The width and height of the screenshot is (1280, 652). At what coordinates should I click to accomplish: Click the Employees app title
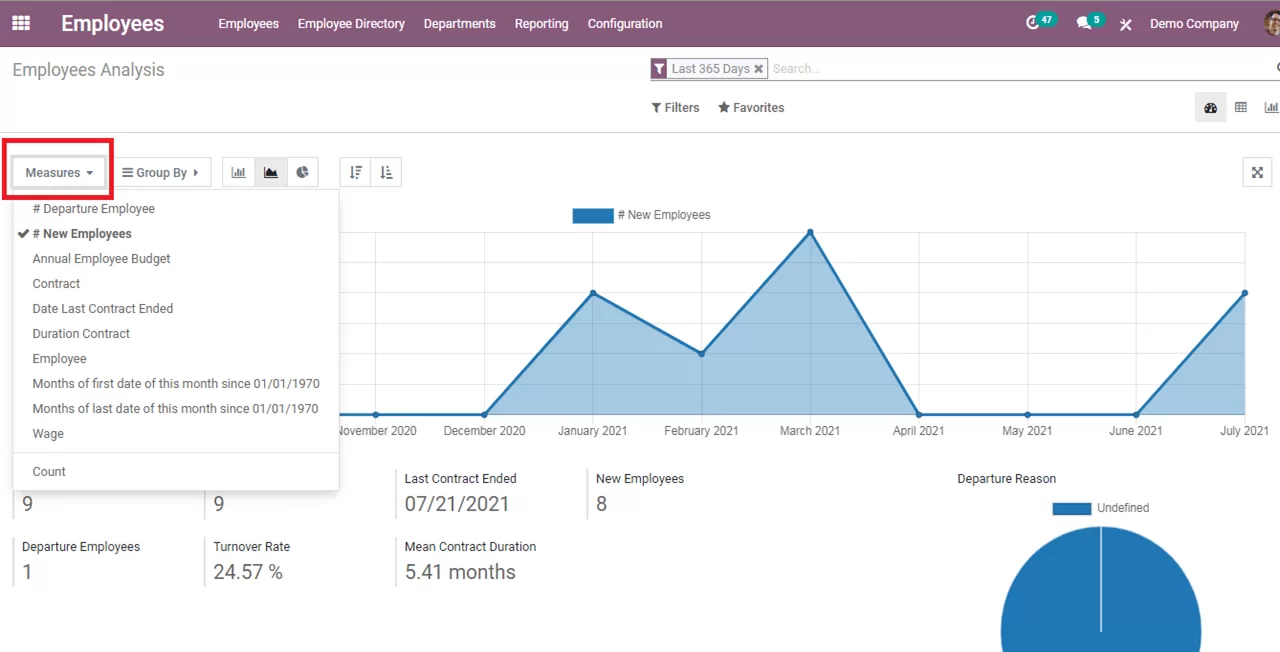[x=112, y=23]
